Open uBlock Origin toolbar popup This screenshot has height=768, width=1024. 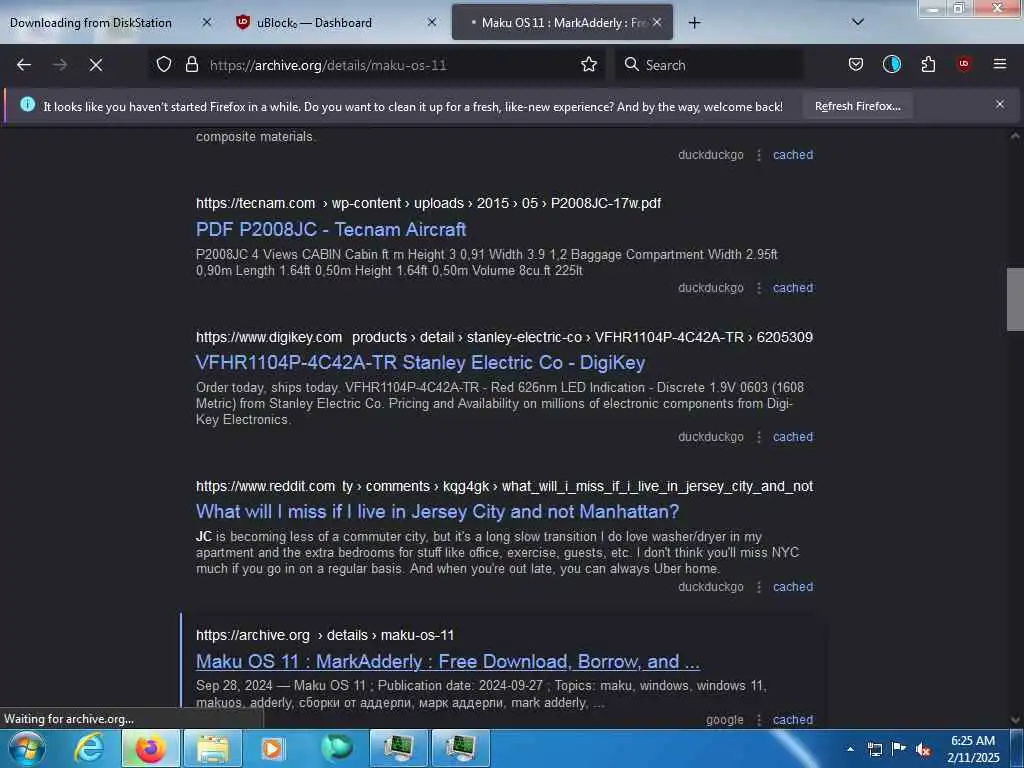(964, 64)
